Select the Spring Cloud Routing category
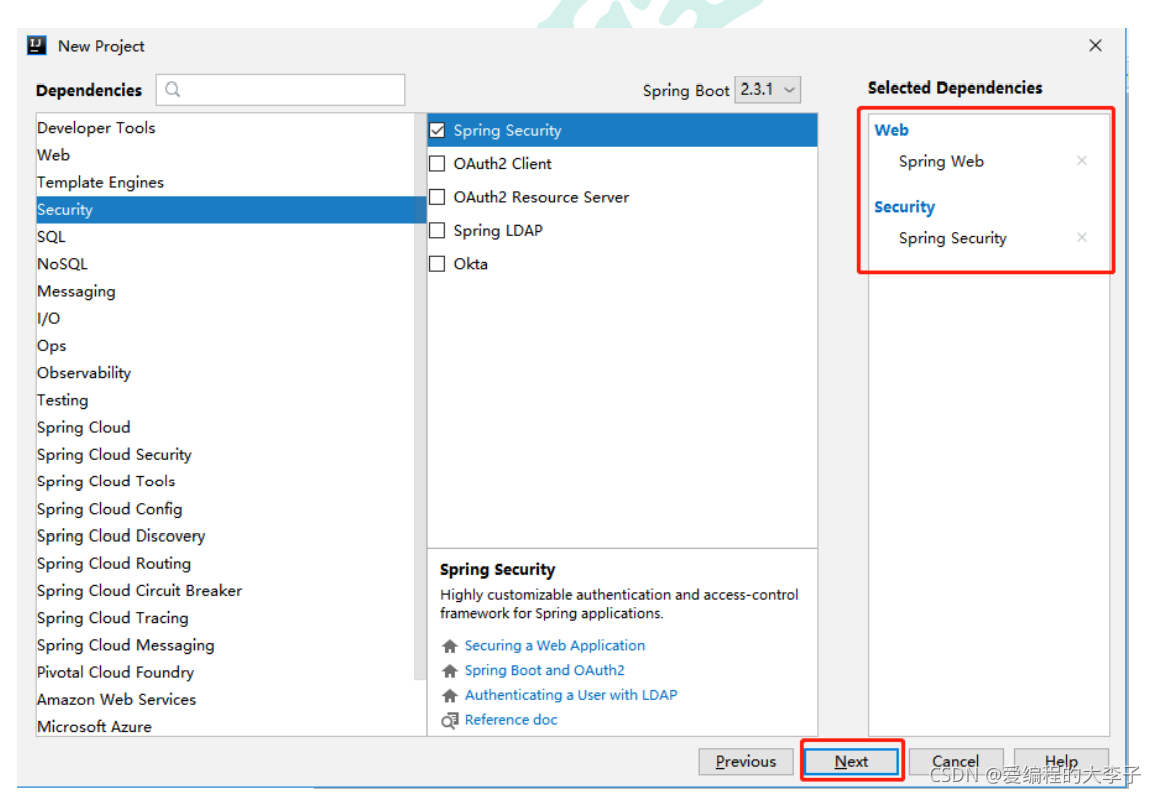The height and width of the screenshot is (793, 1156). [x=226, y=563]
